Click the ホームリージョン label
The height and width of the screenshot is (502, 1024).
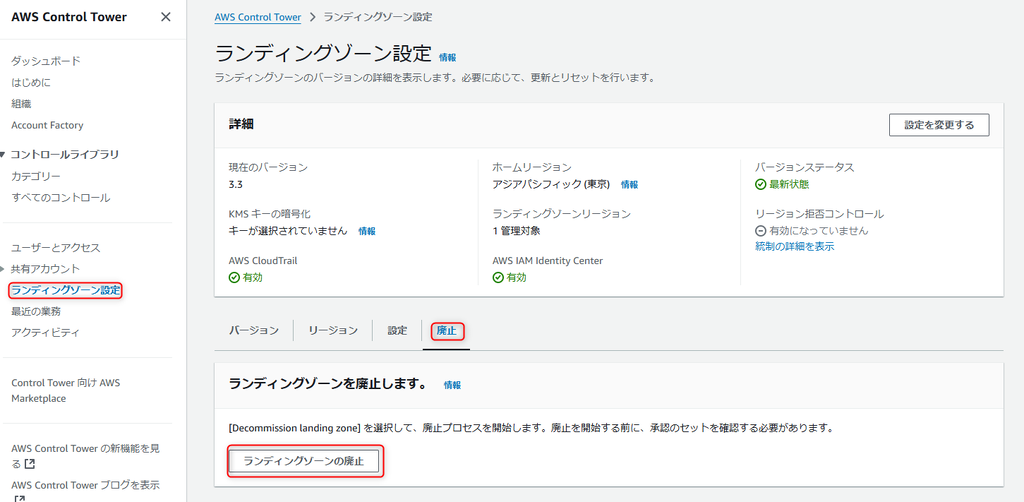tap(532, 167)
